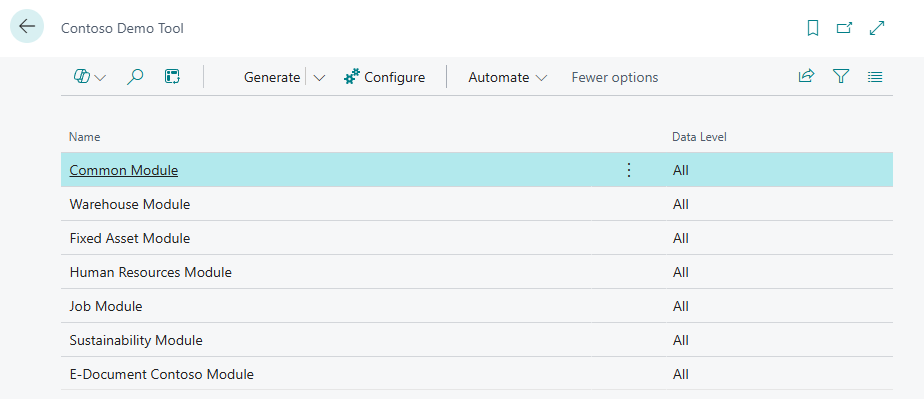Screen dimensions: 924x399
Task: Sort by the Data Level column header
Action: click(699, 137)
